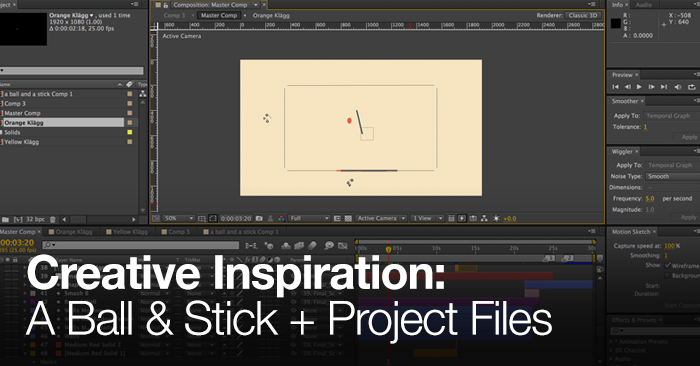
Task: Click the Classic 3D renderer button
Action: 583,15
